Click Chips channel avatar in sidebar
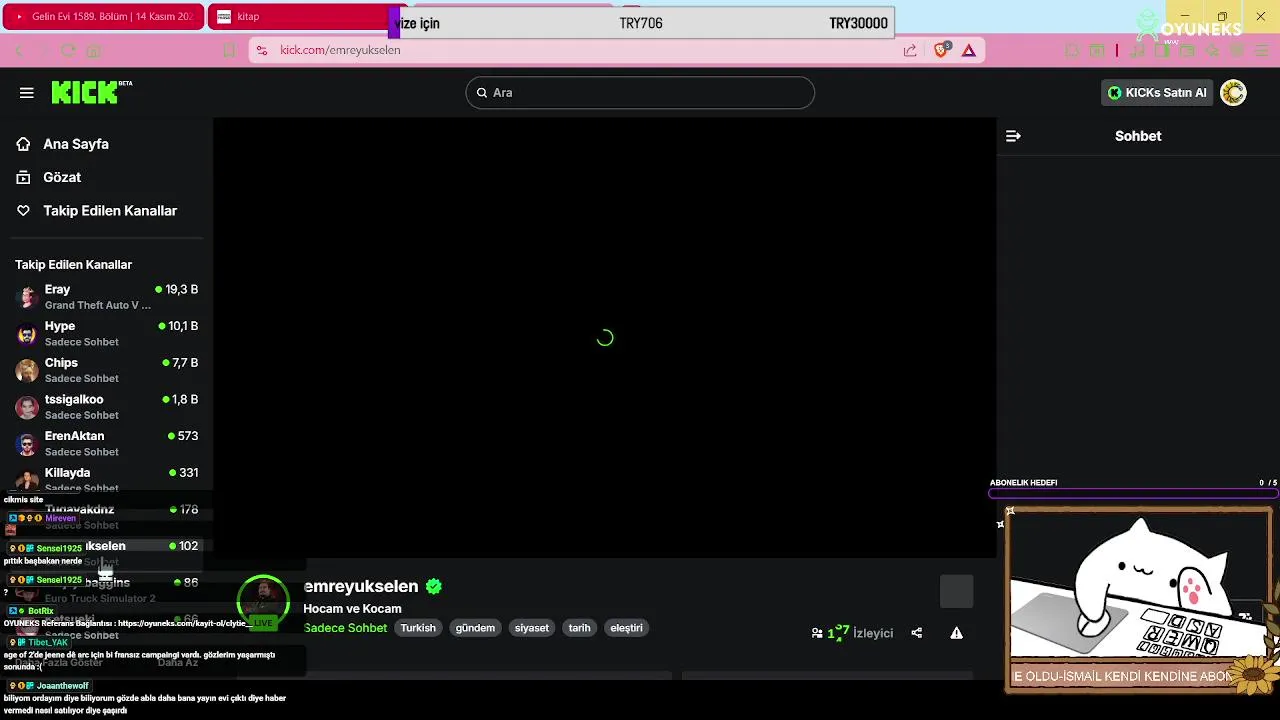Viewport: 1280px width, 720px height. pos(27,370)
